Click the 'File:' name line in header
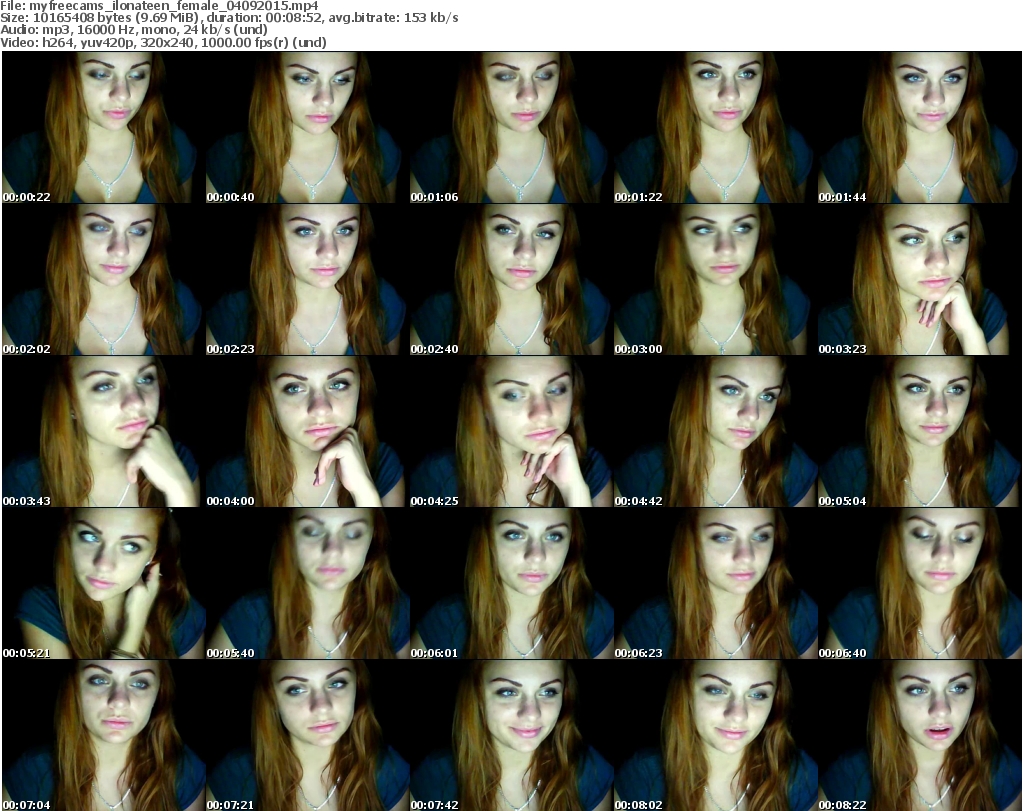This screenshot has width=1024, height=811. (x=159, y=6)
